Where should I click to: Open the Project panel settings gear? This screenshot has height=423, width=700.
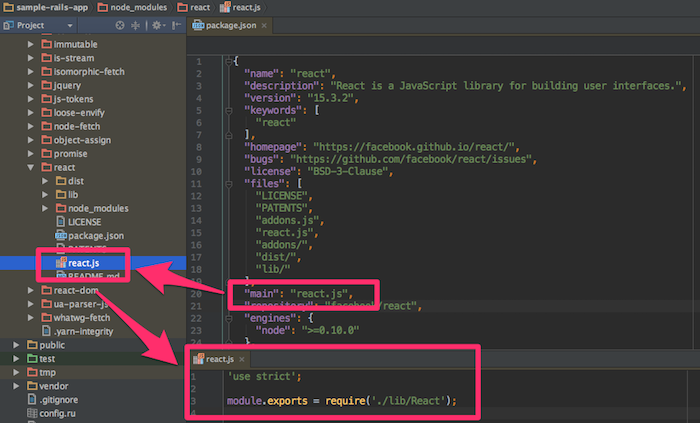(x=157, y=25)
